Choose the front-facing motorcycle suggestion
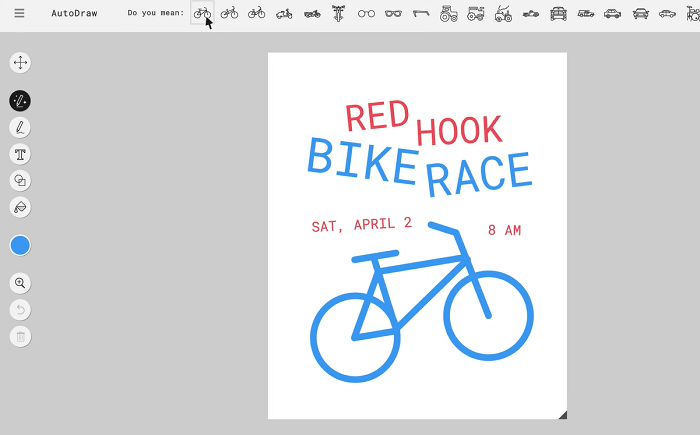Viewport: 700px width, 435px height. click(339, 14)
